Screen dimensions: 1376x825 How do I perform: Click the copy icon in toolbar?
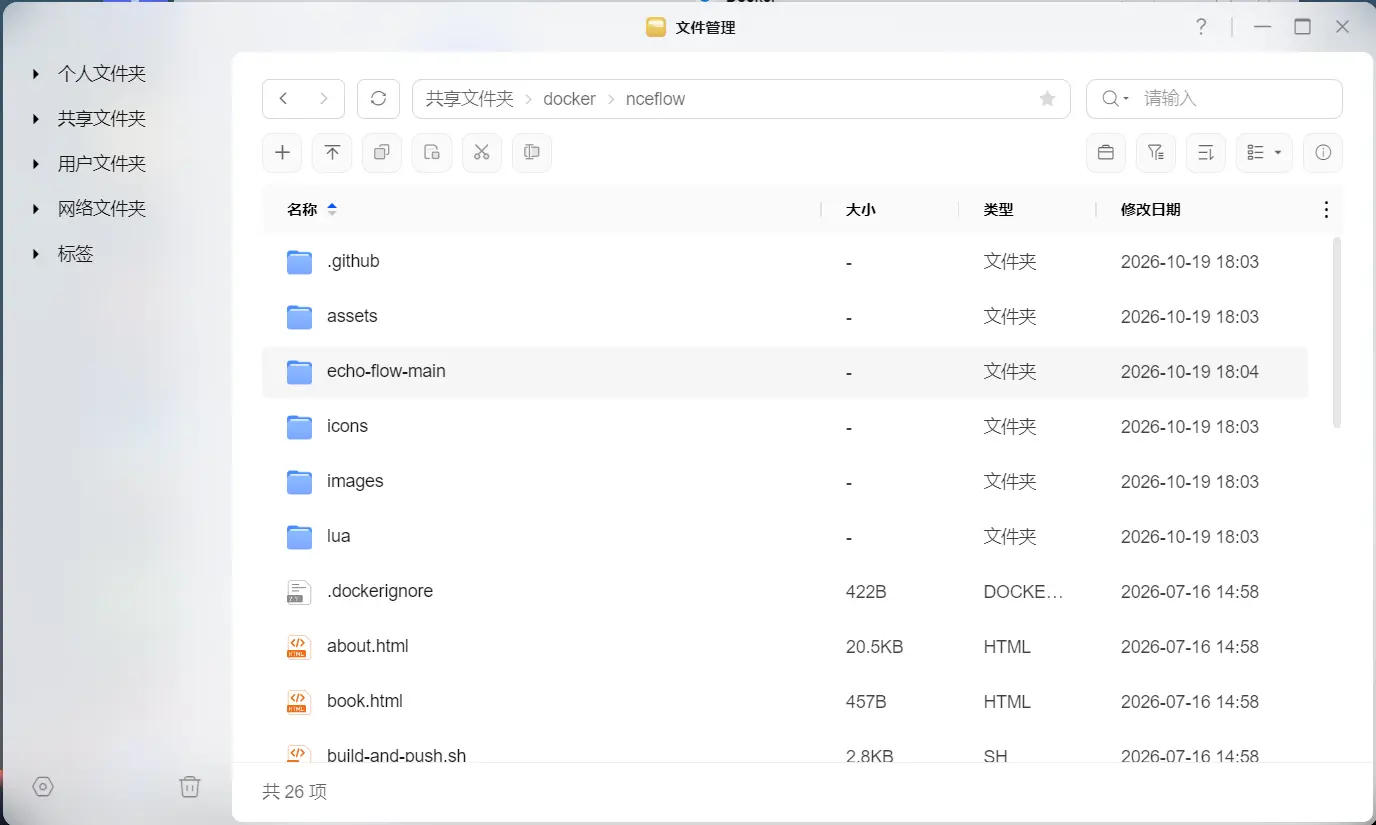(382, 153)
